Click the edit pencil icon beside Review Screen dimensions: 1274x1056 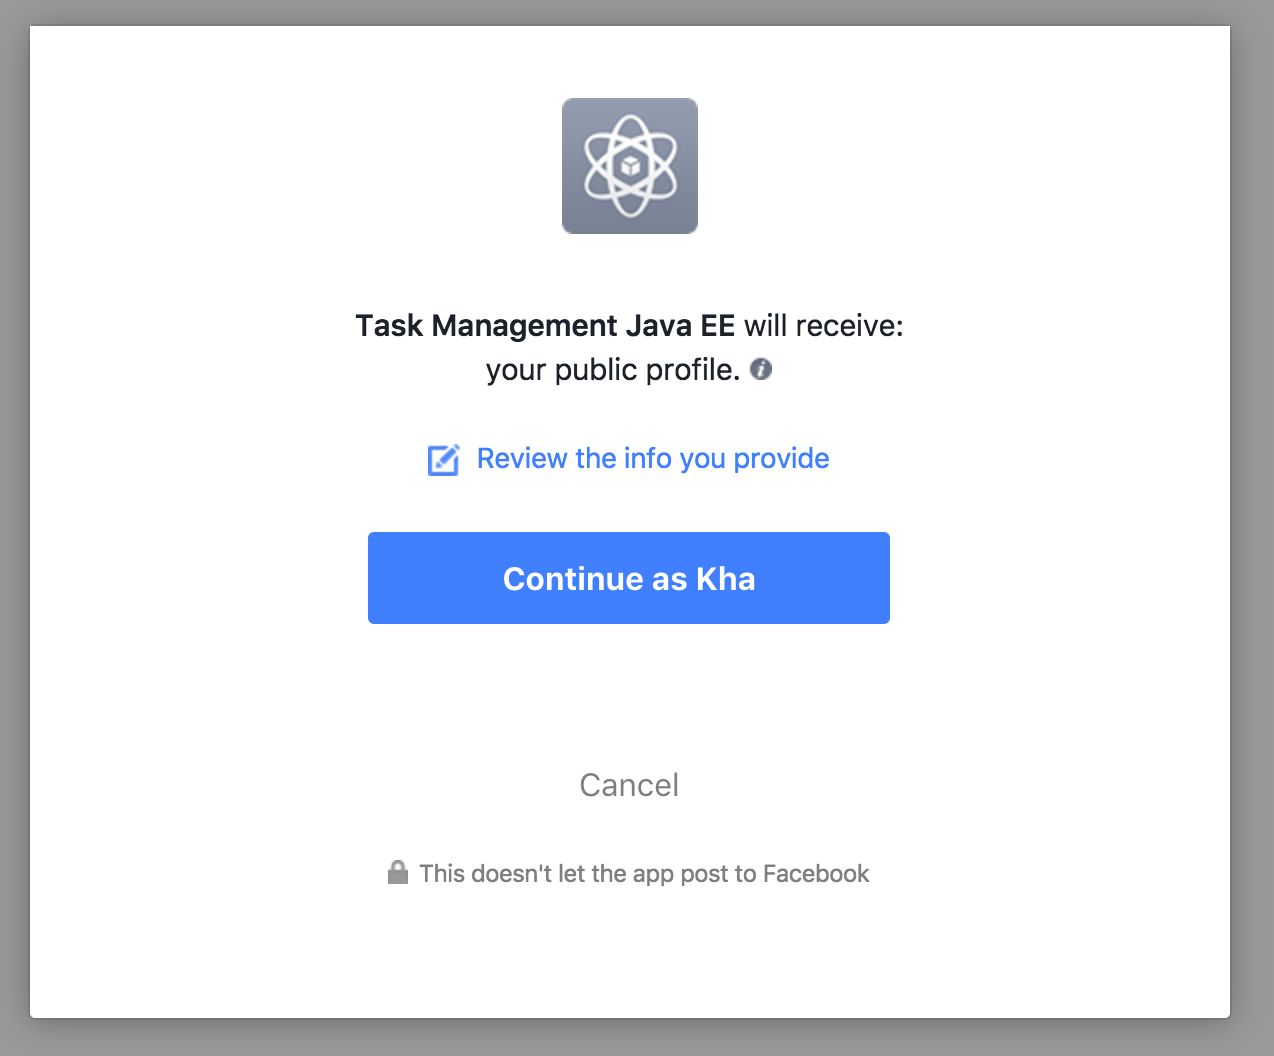click(444, 459)
